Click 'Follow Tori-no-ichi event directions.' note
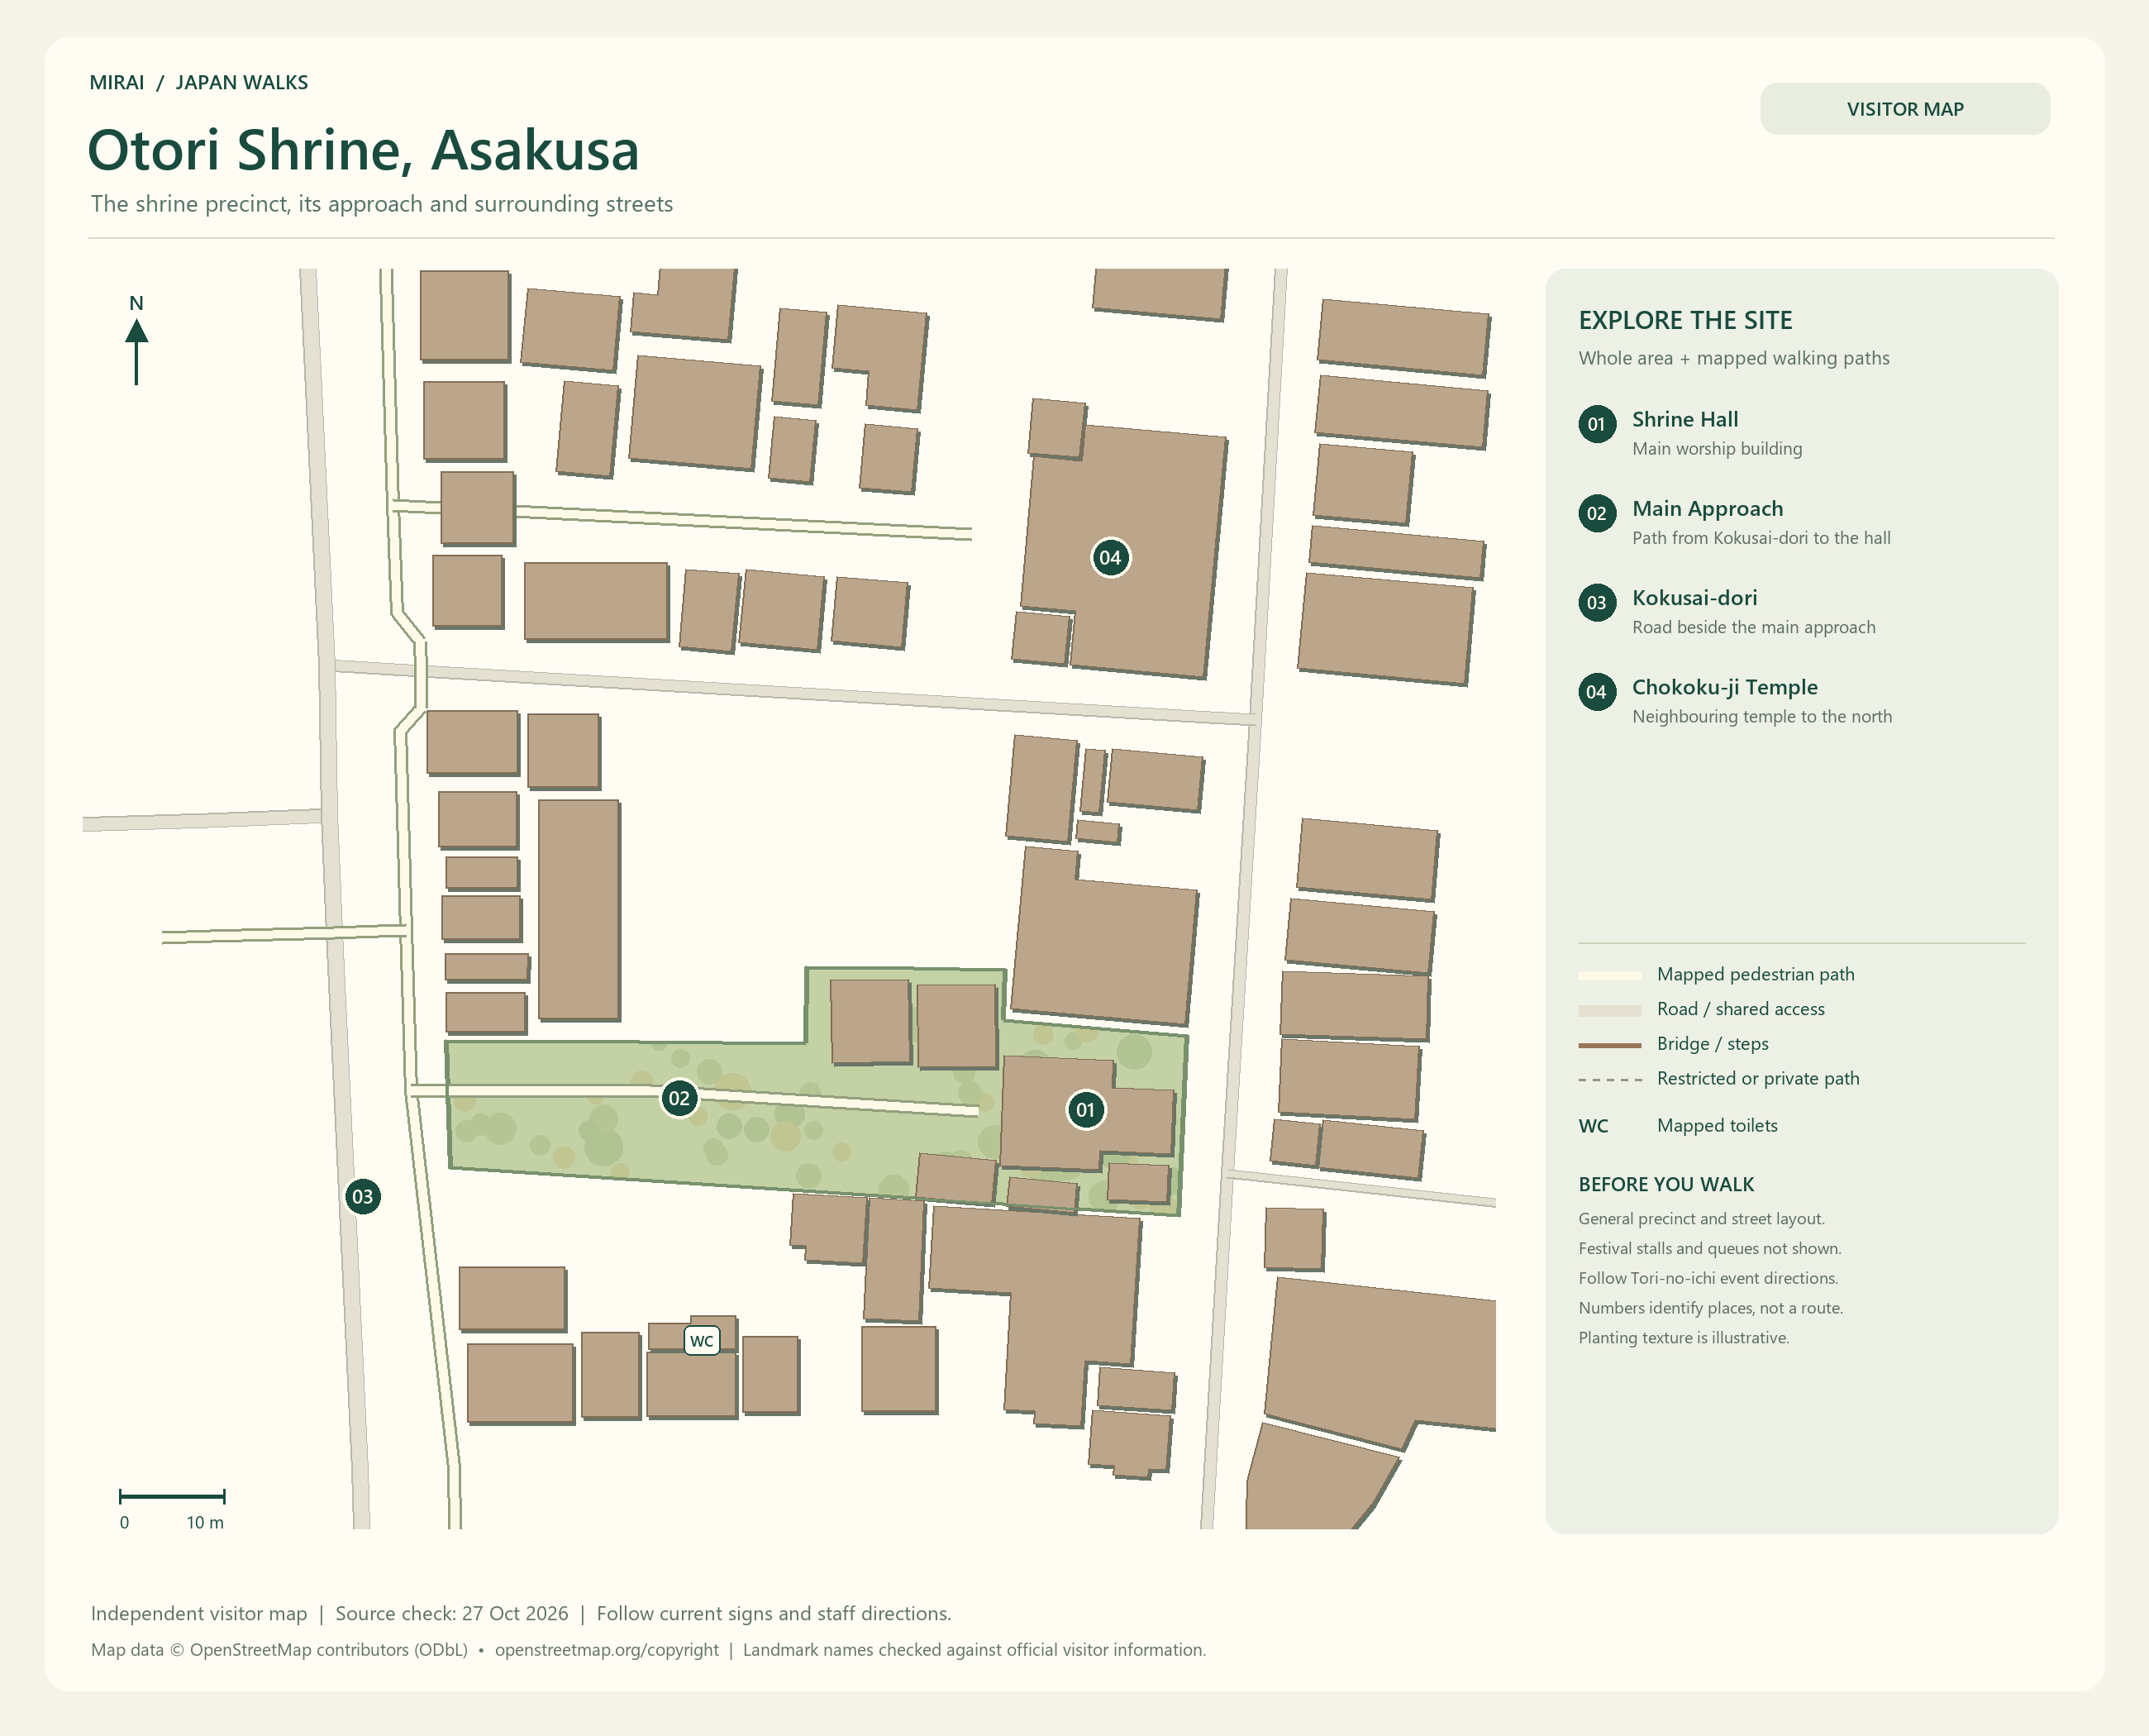This screenshot has width=2149, height=1736. point(1708,1278)
